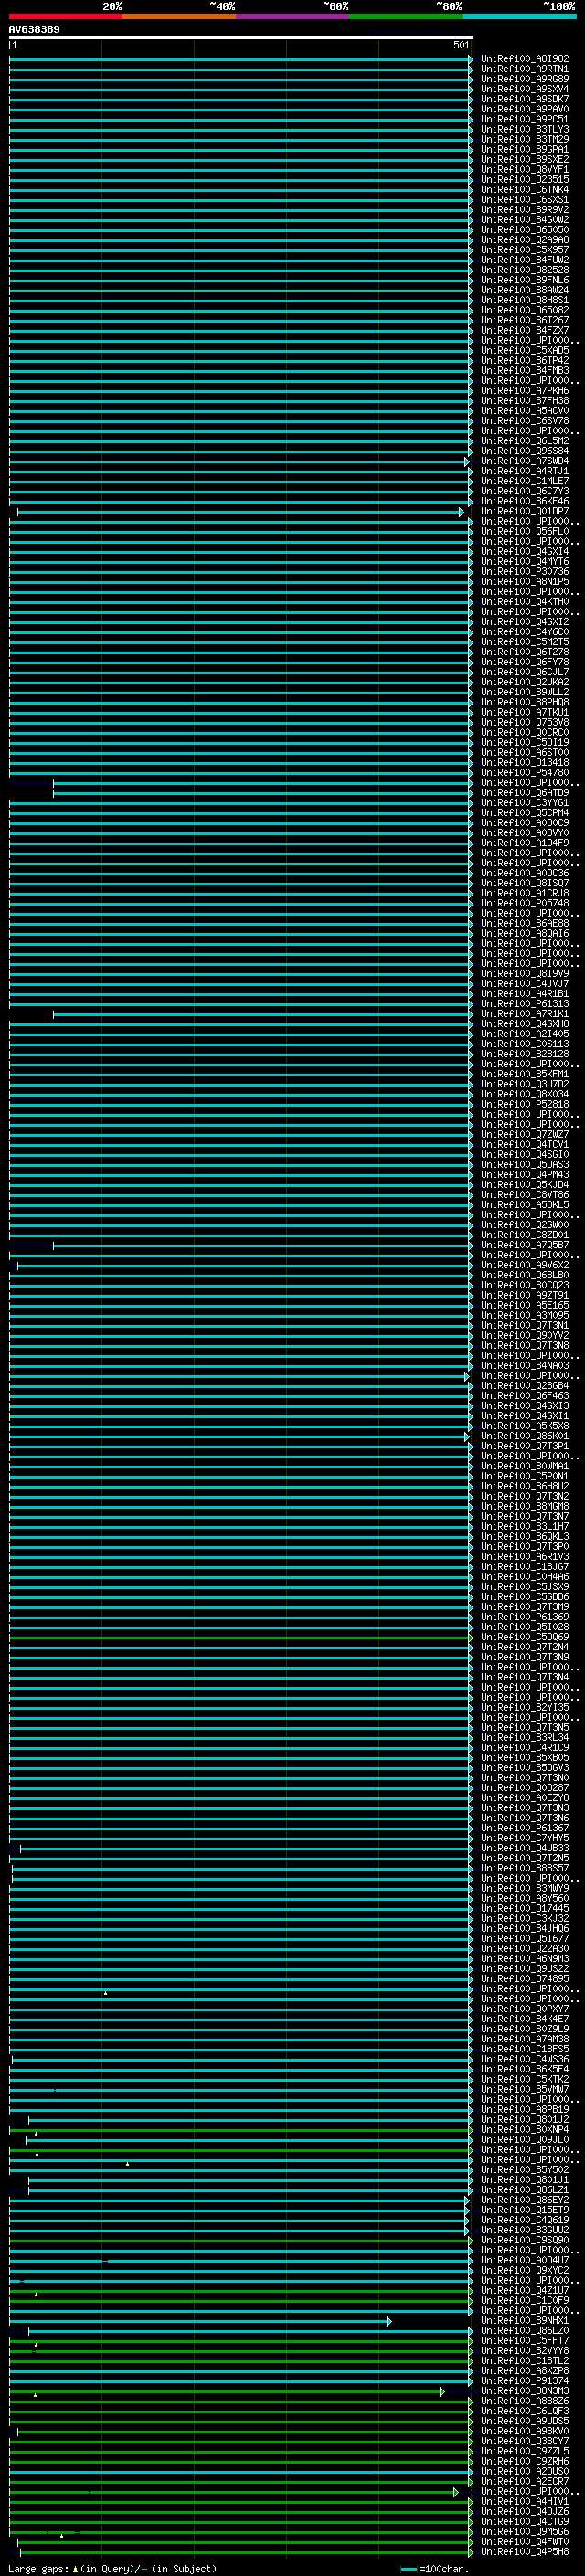Select hit label UniRef100_B8N3M3
The image size is (585, 2576).
pos(525,2391)
